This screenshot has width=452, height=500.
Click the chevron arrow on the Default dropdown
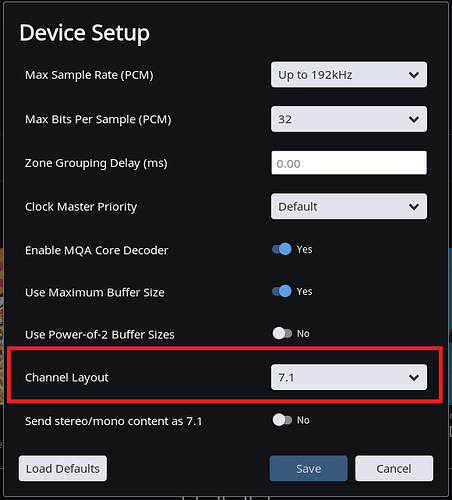pos(414,207)
